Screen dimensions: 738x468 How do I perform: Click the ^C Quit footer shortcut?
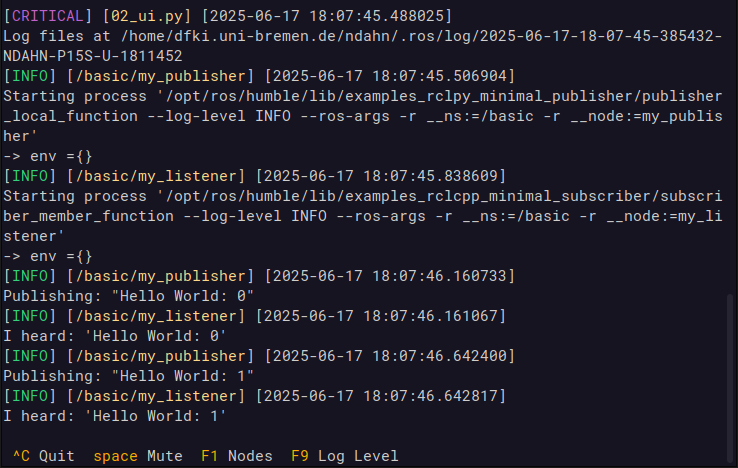(44, 456)
